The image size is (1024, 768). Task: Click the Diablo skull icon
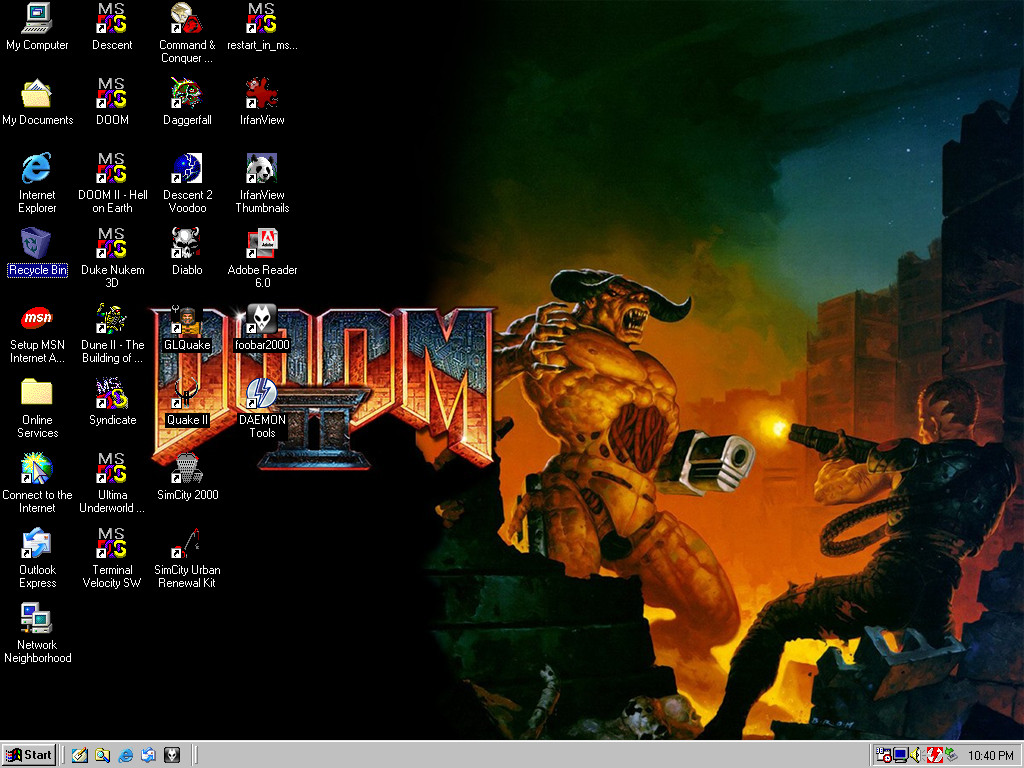187,244
